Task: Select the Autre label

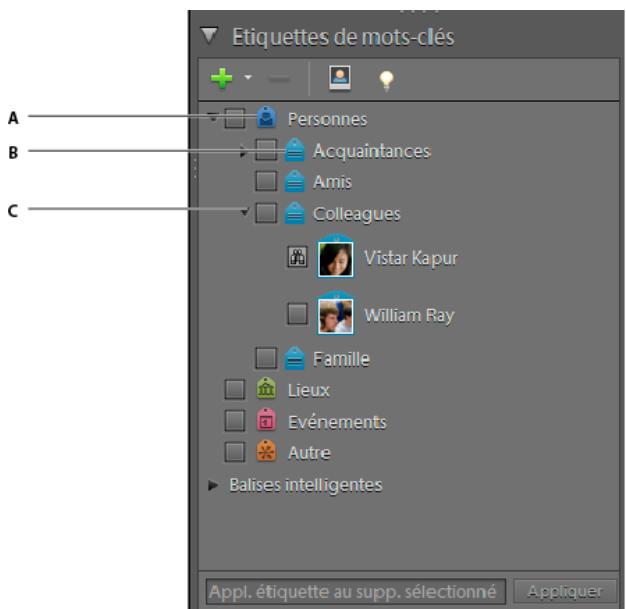Action: tap(309, 453)
